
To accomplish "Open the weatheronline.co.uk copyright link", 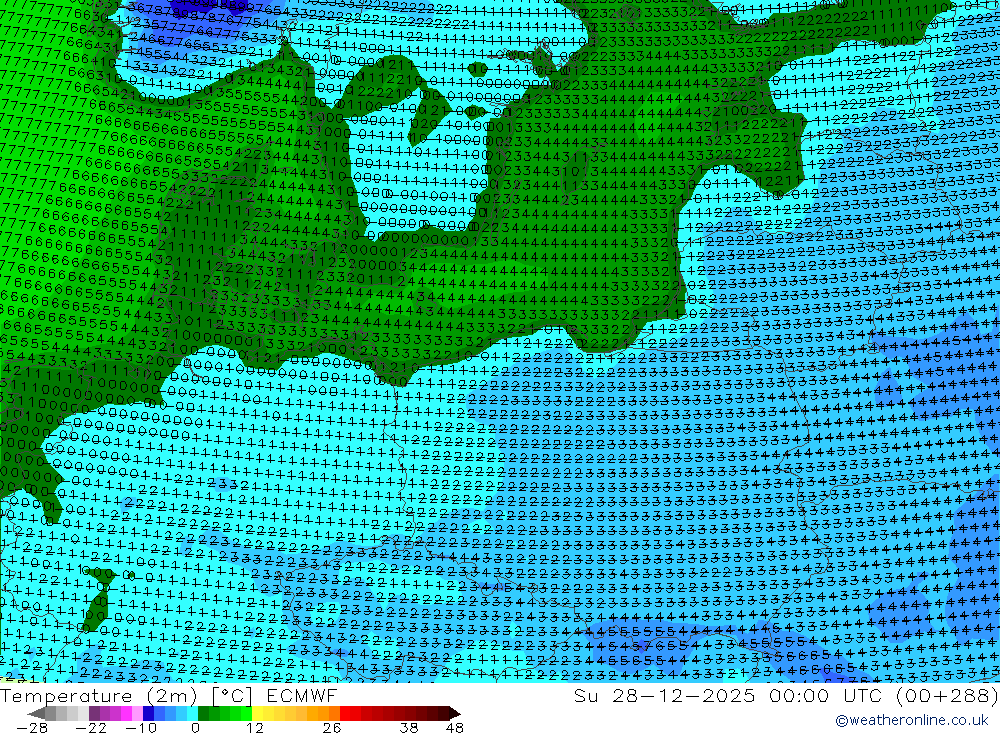I will pos(912,720).
